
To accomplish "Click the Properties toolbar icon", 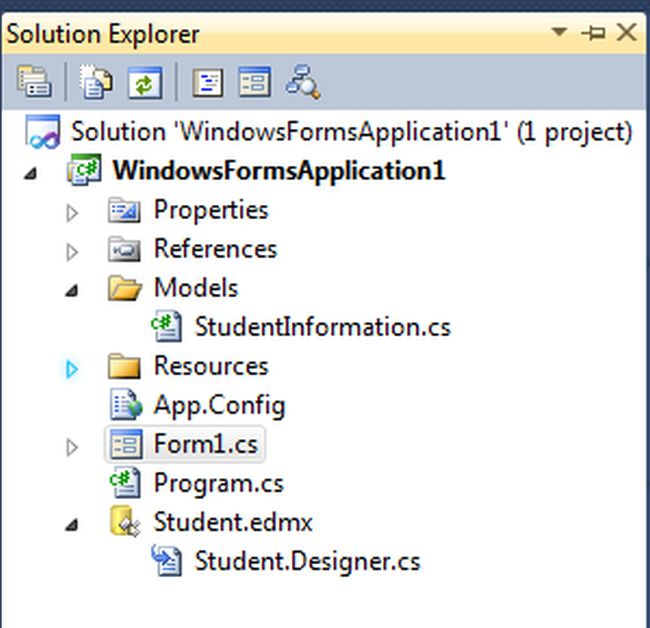I will coord(34,82).
